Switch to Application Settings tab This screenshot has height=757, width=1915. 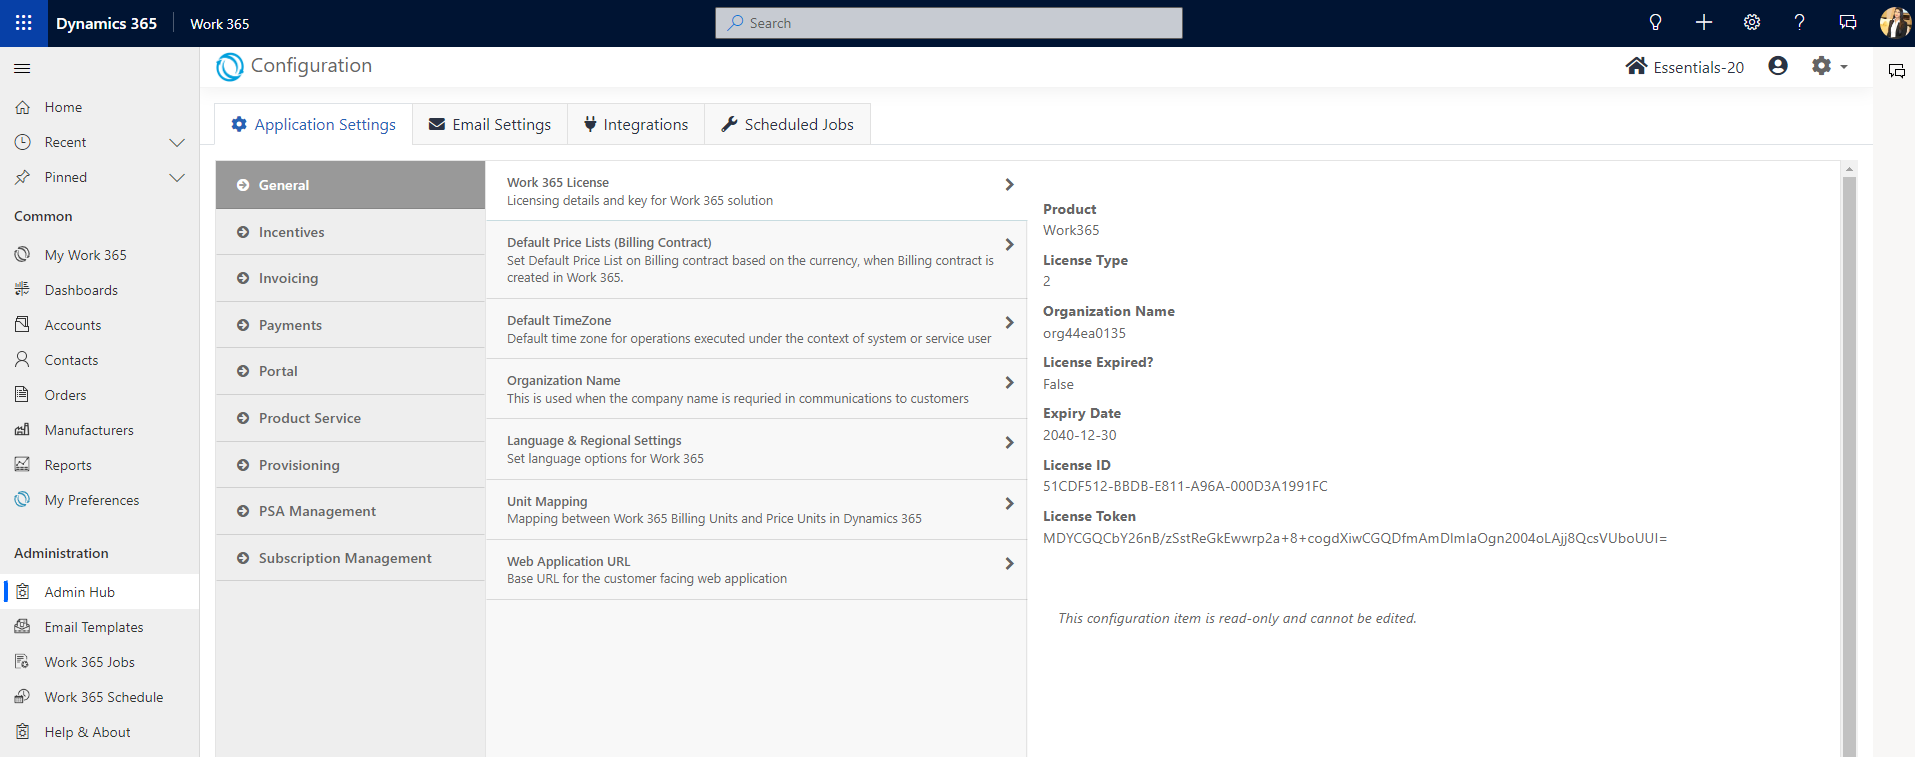click(x=313, y=124)
